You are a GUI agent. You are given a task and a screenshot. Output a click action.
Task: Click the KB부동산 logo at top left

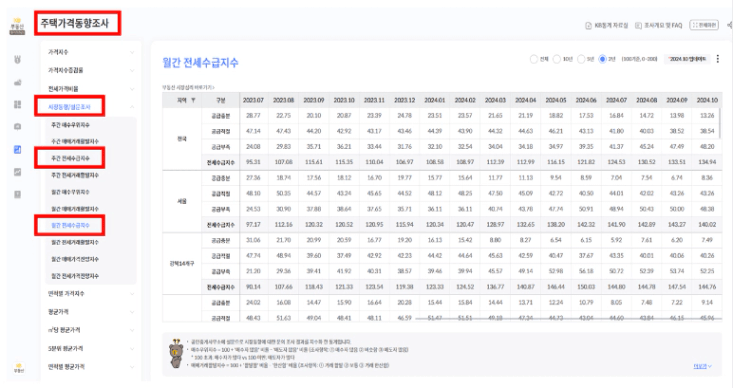pyautogui.click(x=17, y=26)
